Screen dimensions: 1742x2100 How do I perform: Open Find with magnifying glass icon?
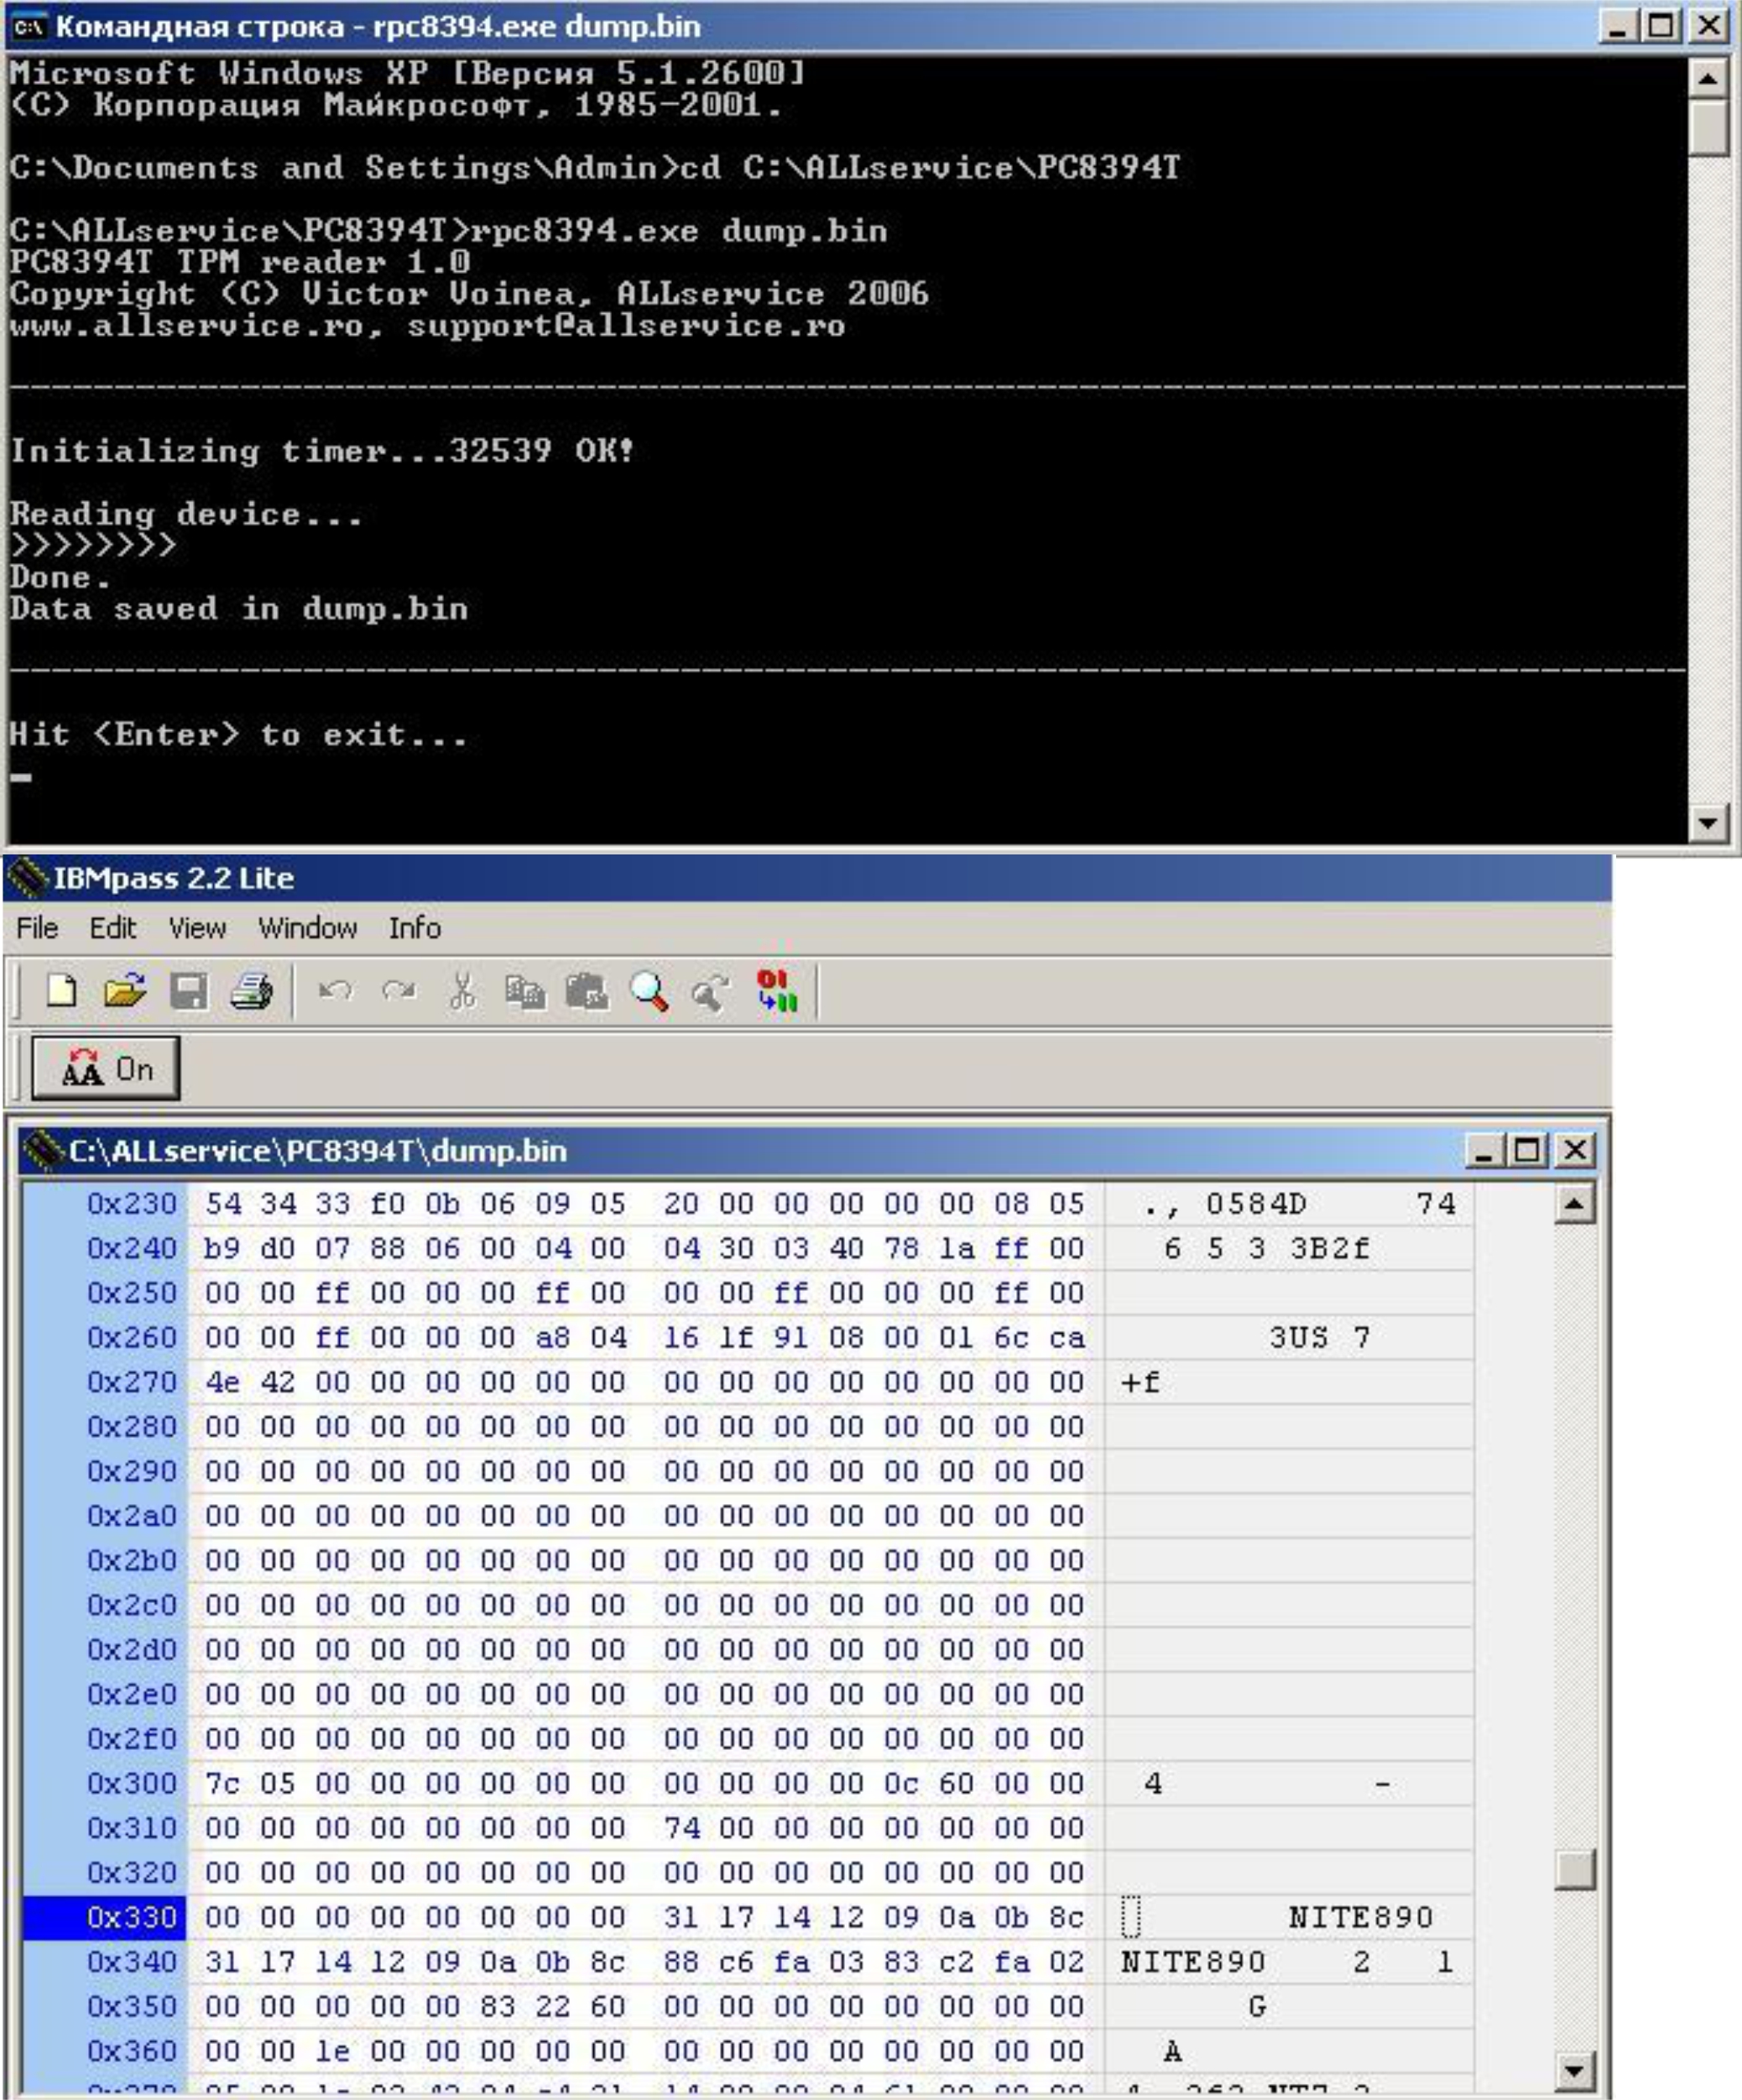point(649,991)
